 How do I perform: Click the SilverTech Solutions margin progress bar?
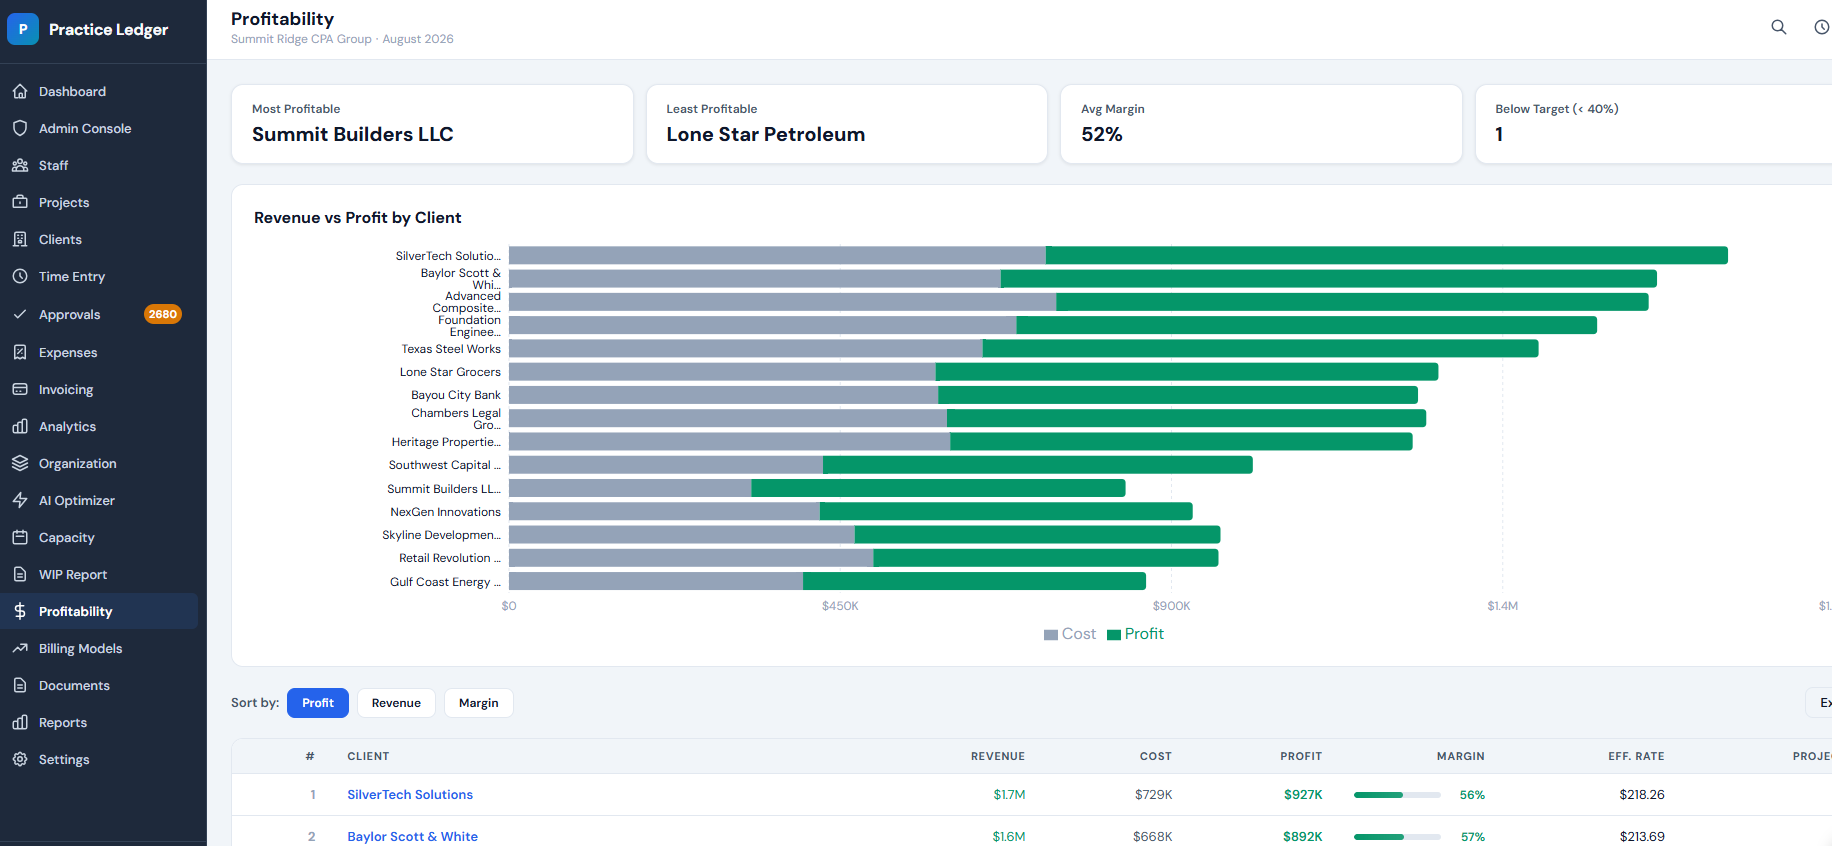pyautogui.click(x=1397, y=795)
